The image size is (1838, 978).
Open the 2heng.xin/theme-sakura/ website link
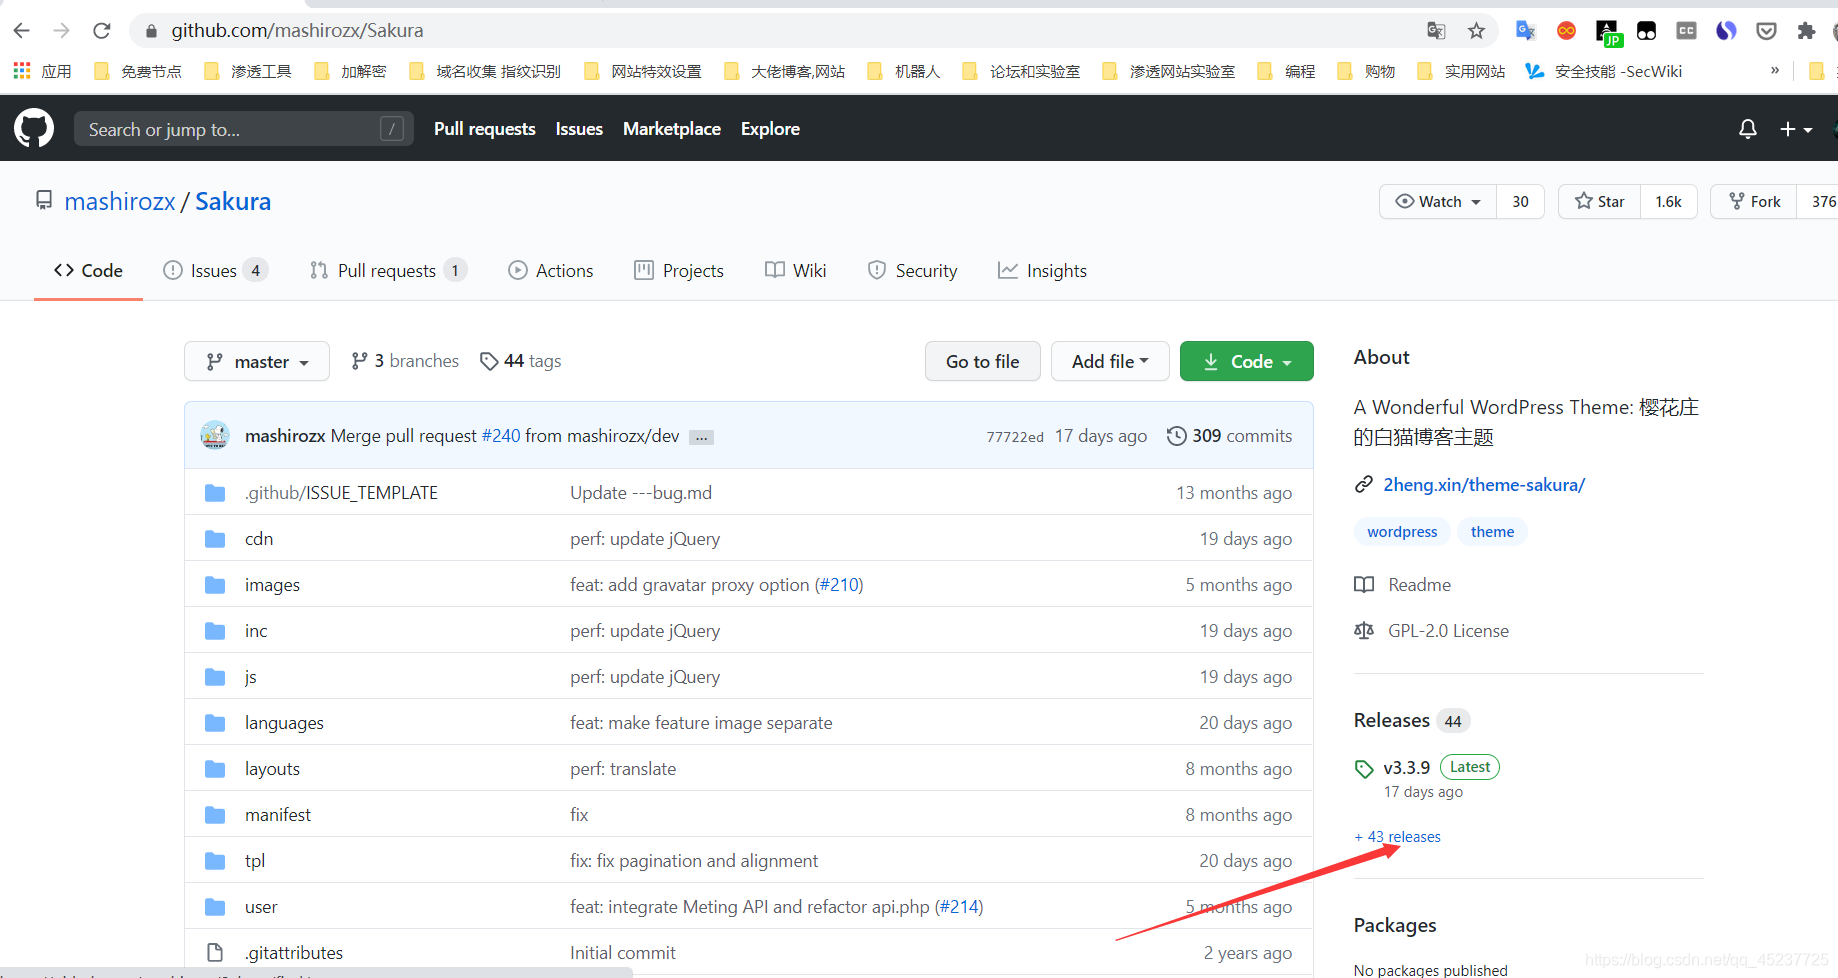(x=1484, y=484)
